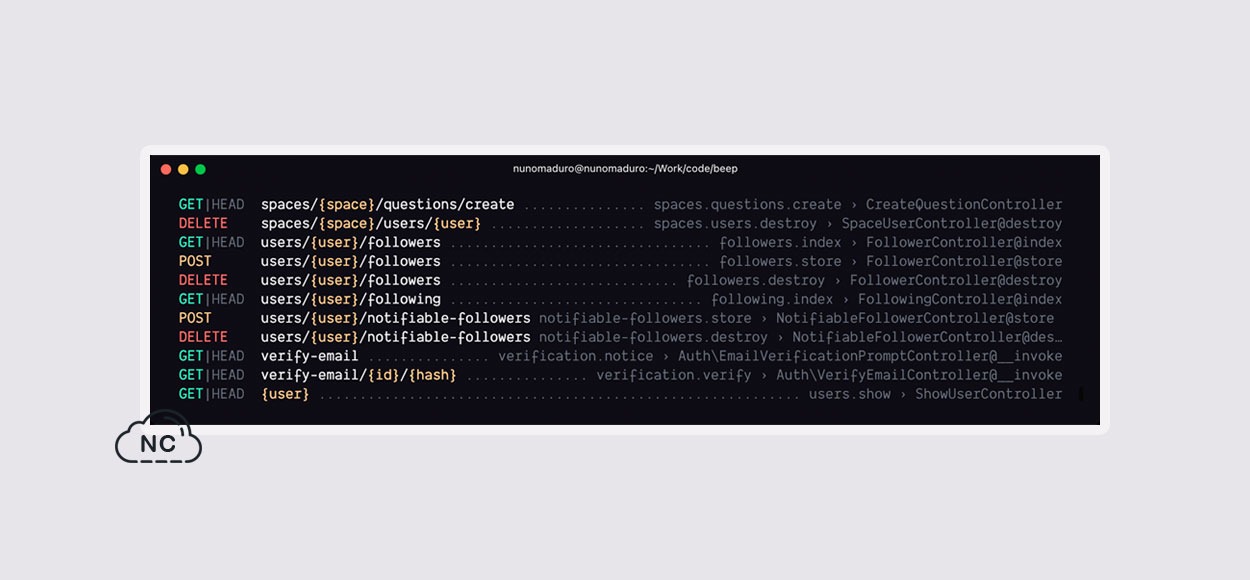Click the red close window dot
This screenshot has height=580, width=1250.
166,170
